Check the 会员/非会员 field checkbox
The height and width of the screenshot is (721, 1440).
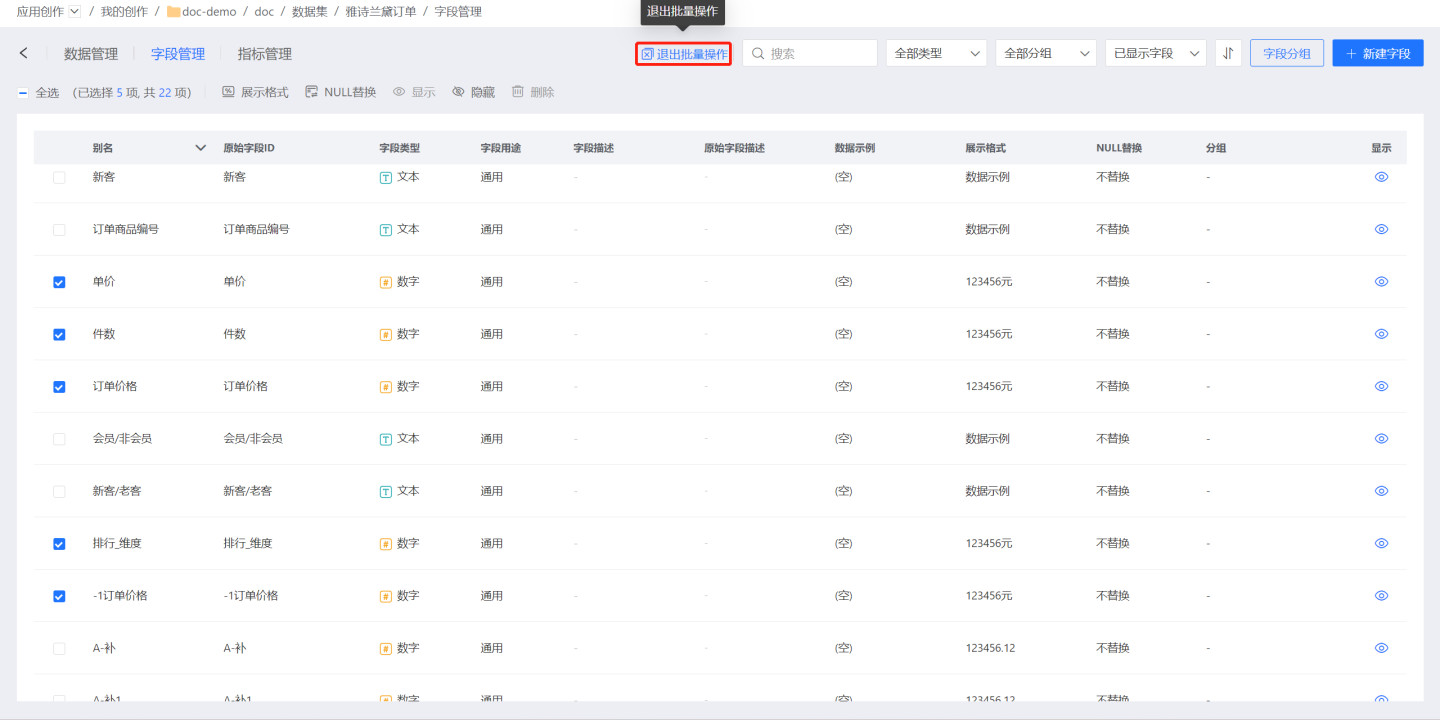(x=59, y=439)
